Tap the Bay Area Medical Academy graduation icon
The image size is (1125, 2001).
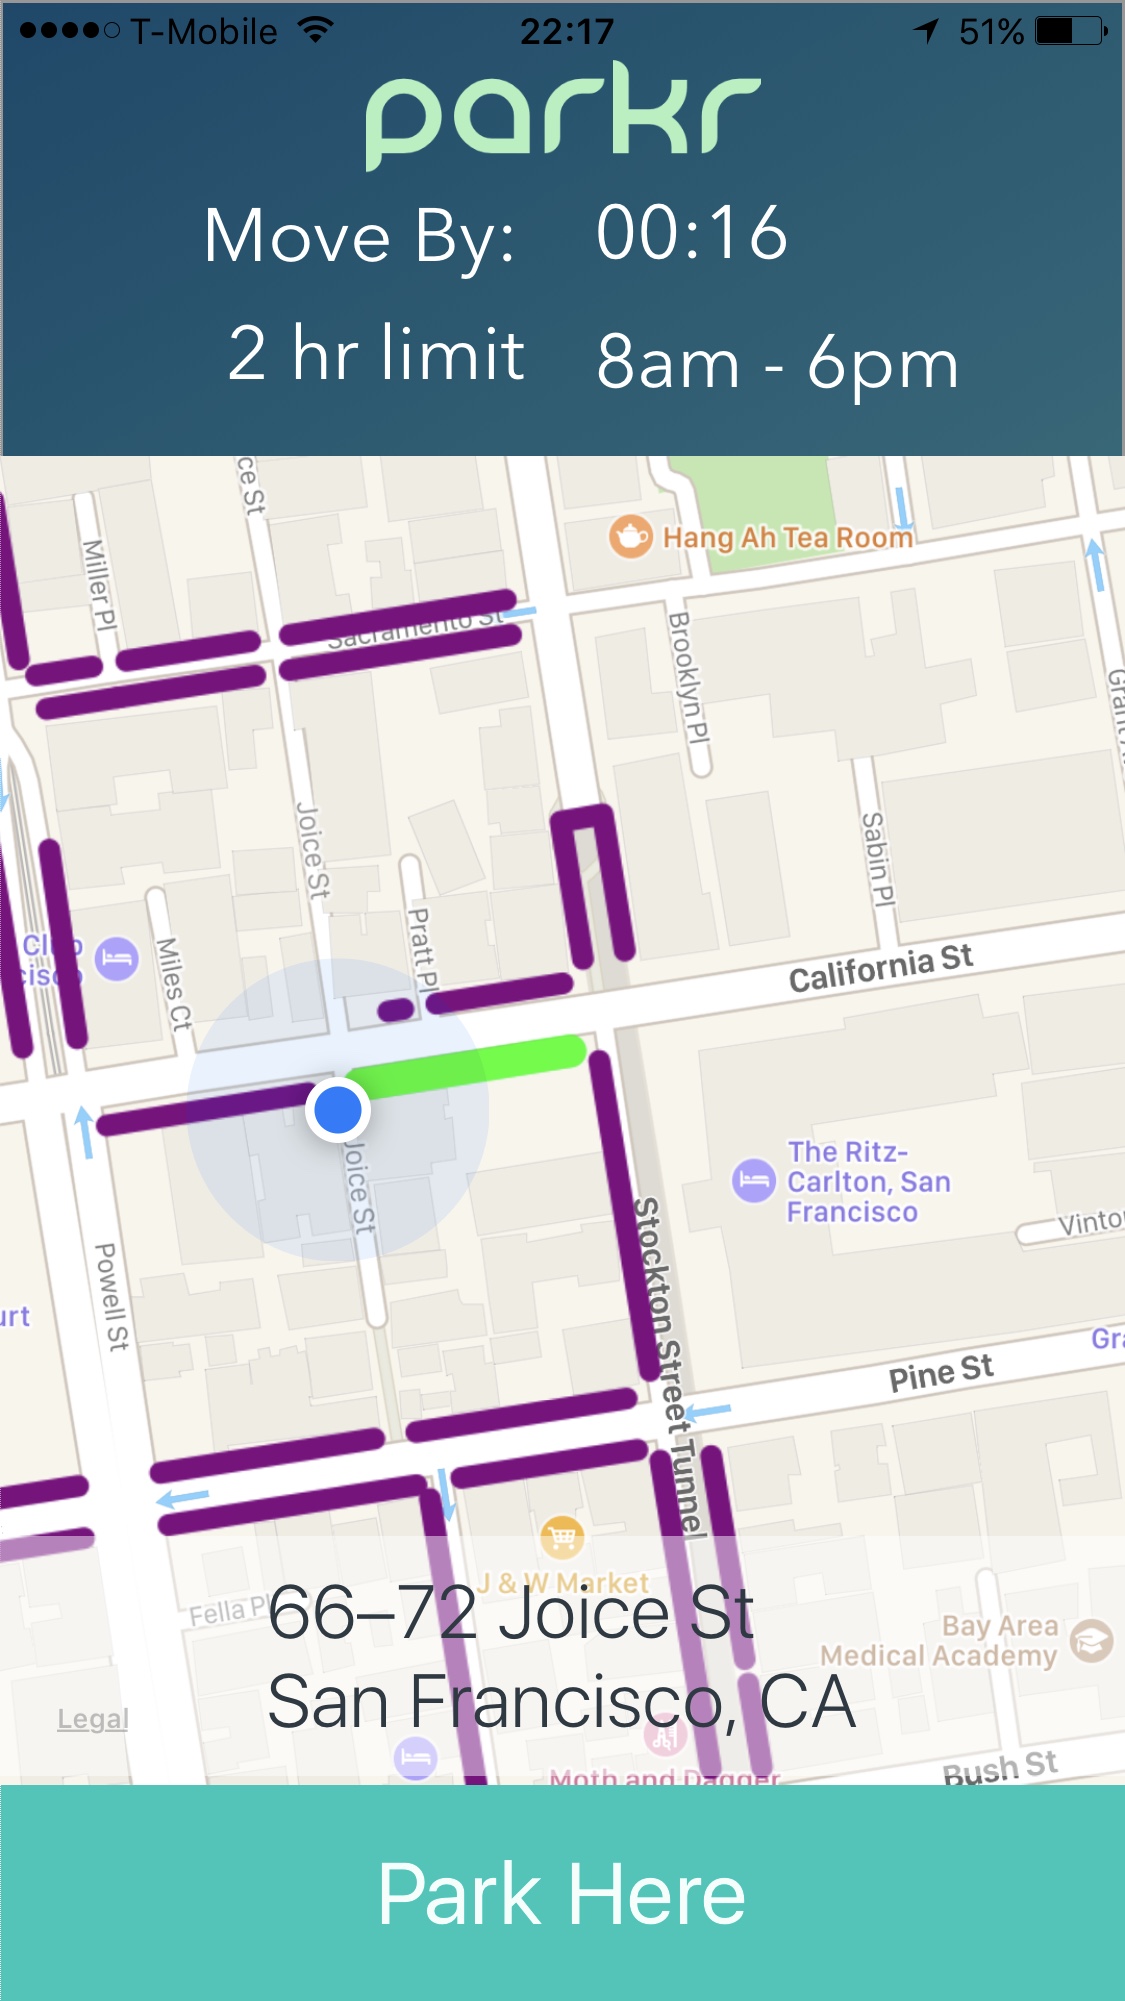(x=1092, y=1641)
